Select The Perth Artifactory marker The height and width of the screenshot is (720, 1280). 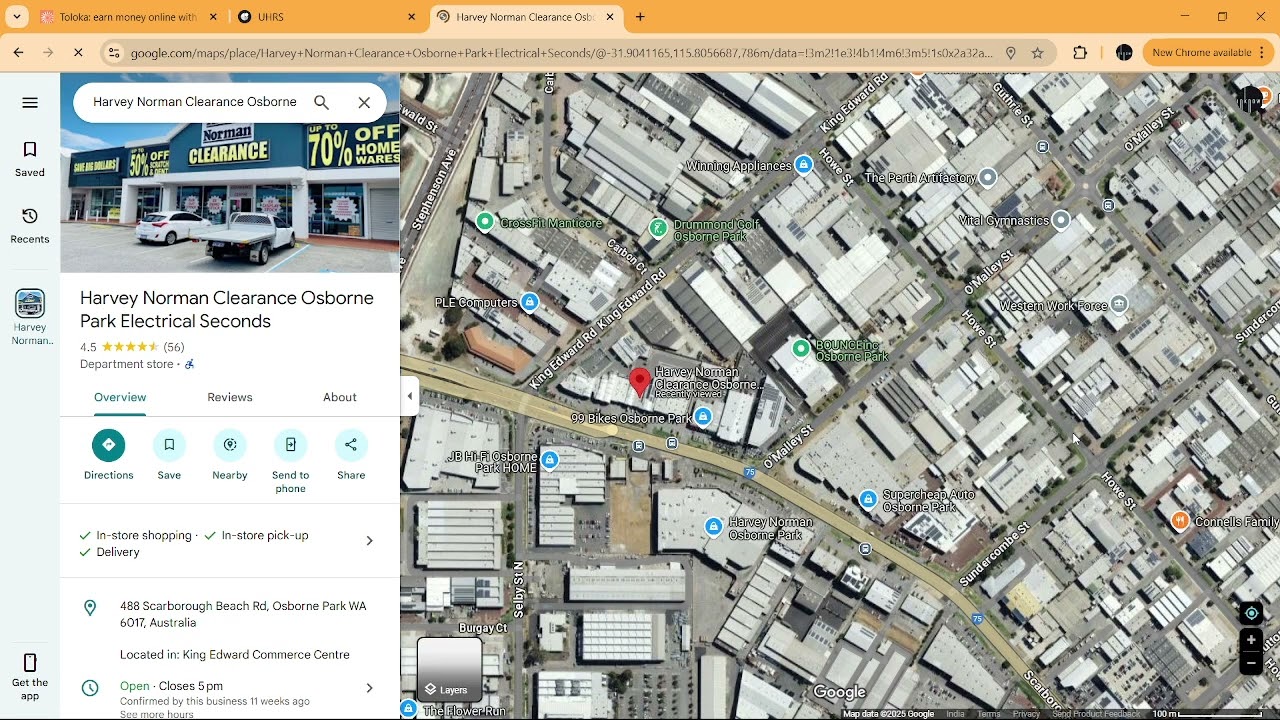[988, 177]
